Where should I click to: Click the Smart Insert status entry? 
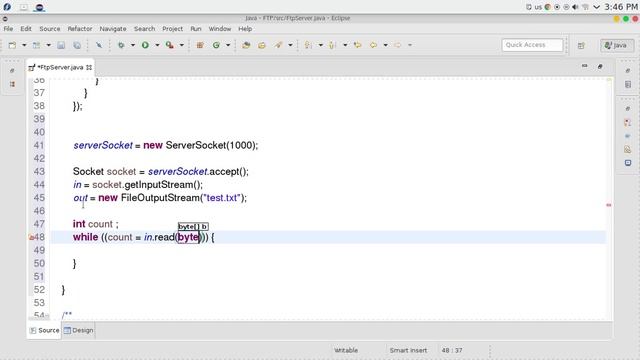[x=408, y=350]
